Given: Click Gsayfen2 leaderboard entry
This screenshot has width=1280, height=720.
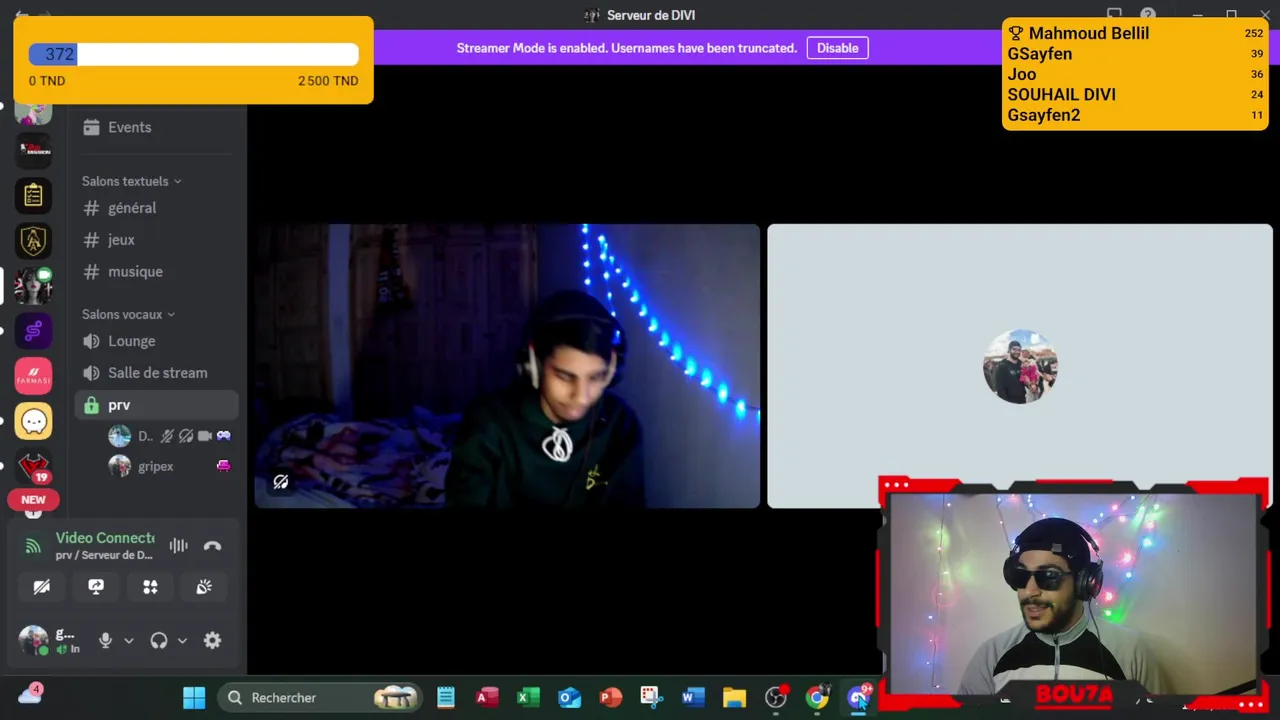Looking at the screenshot, I should pos(1135,115).
